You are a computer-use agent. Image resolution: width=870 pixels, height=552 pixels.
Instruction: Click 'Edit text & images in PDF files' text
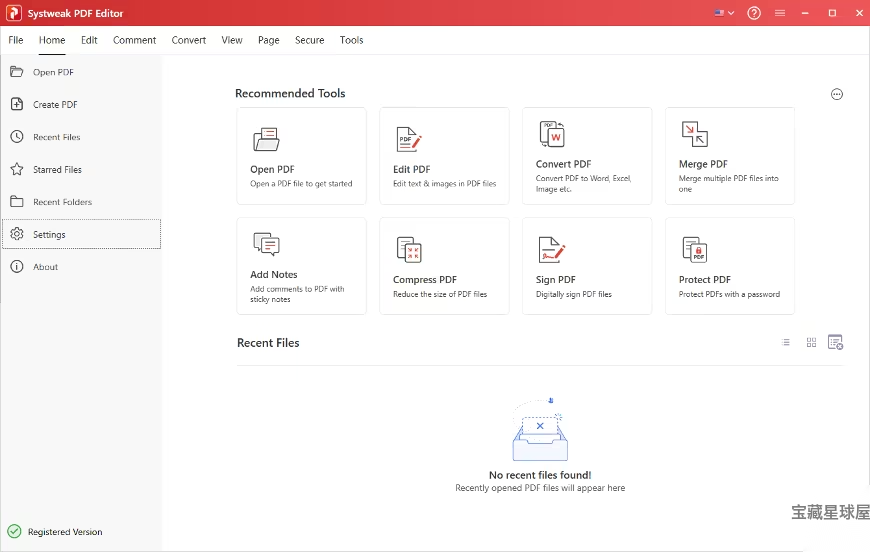[x=444, y=184]
